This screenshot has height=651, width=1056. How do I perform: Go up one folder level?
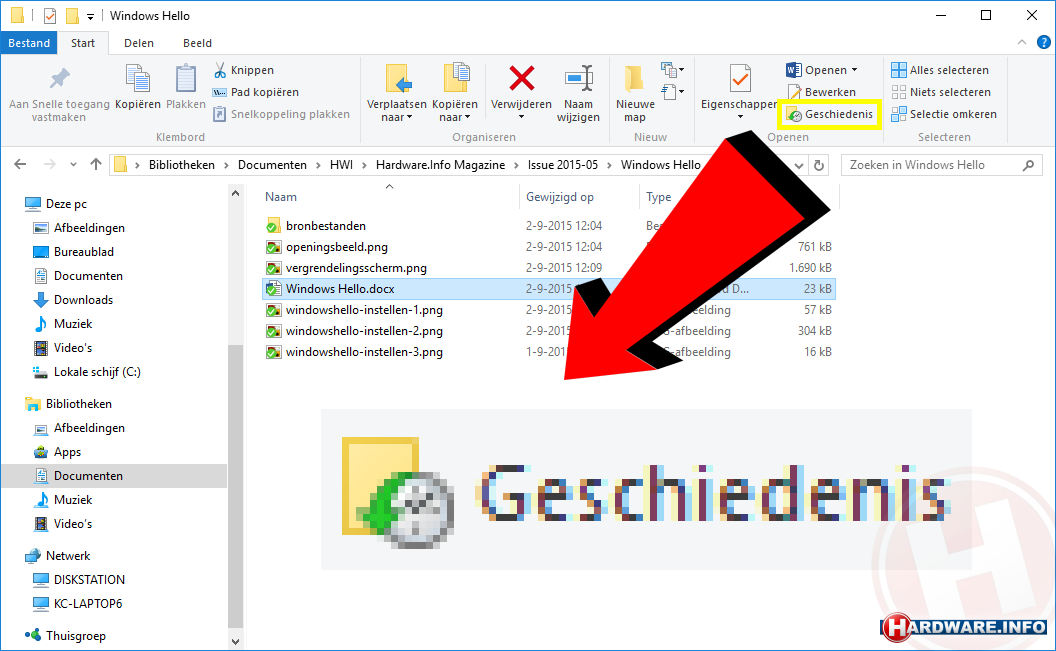(96, 164)
